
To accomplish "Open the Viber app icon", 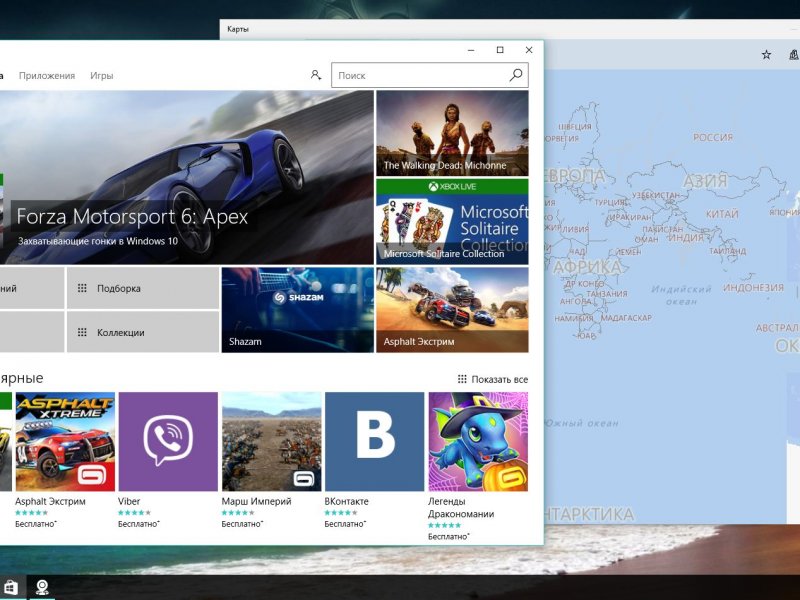I will pos(168,442).
